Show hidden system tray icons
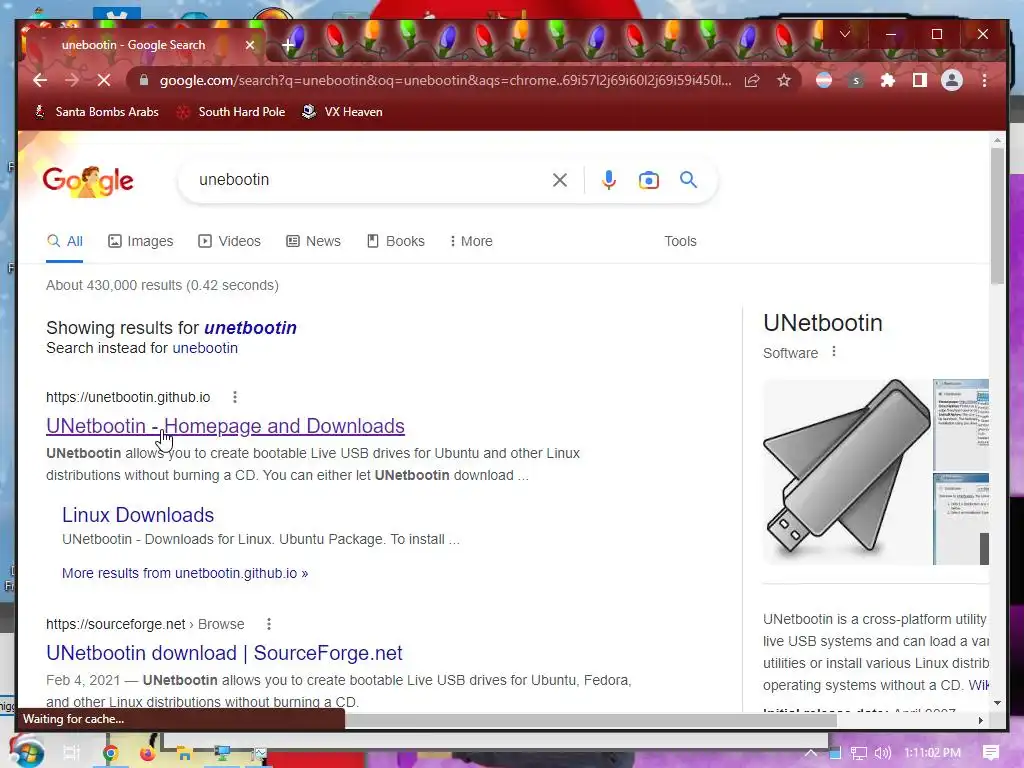1024x768 pixels. click(810, 753)
